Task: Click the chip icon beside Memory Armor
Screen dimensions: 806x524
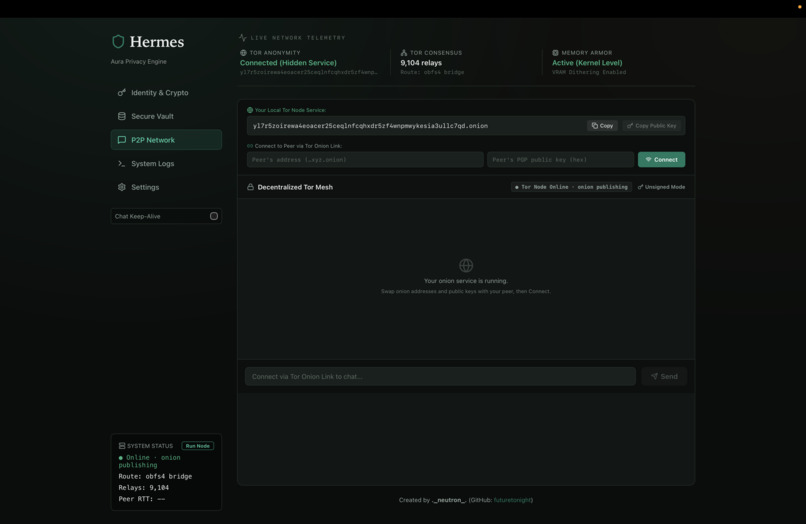Action: point(555,53)
